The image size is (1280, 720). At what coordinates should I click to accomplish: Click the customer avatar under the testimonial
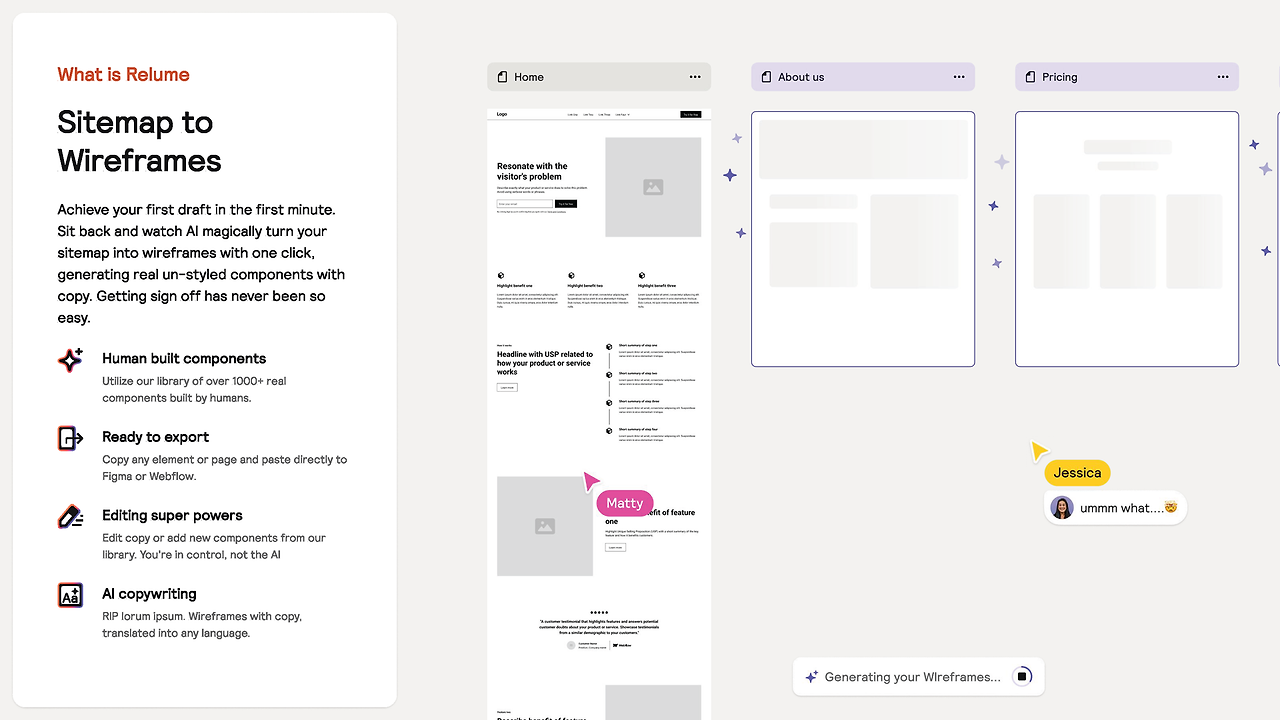[x=571, y=645]
